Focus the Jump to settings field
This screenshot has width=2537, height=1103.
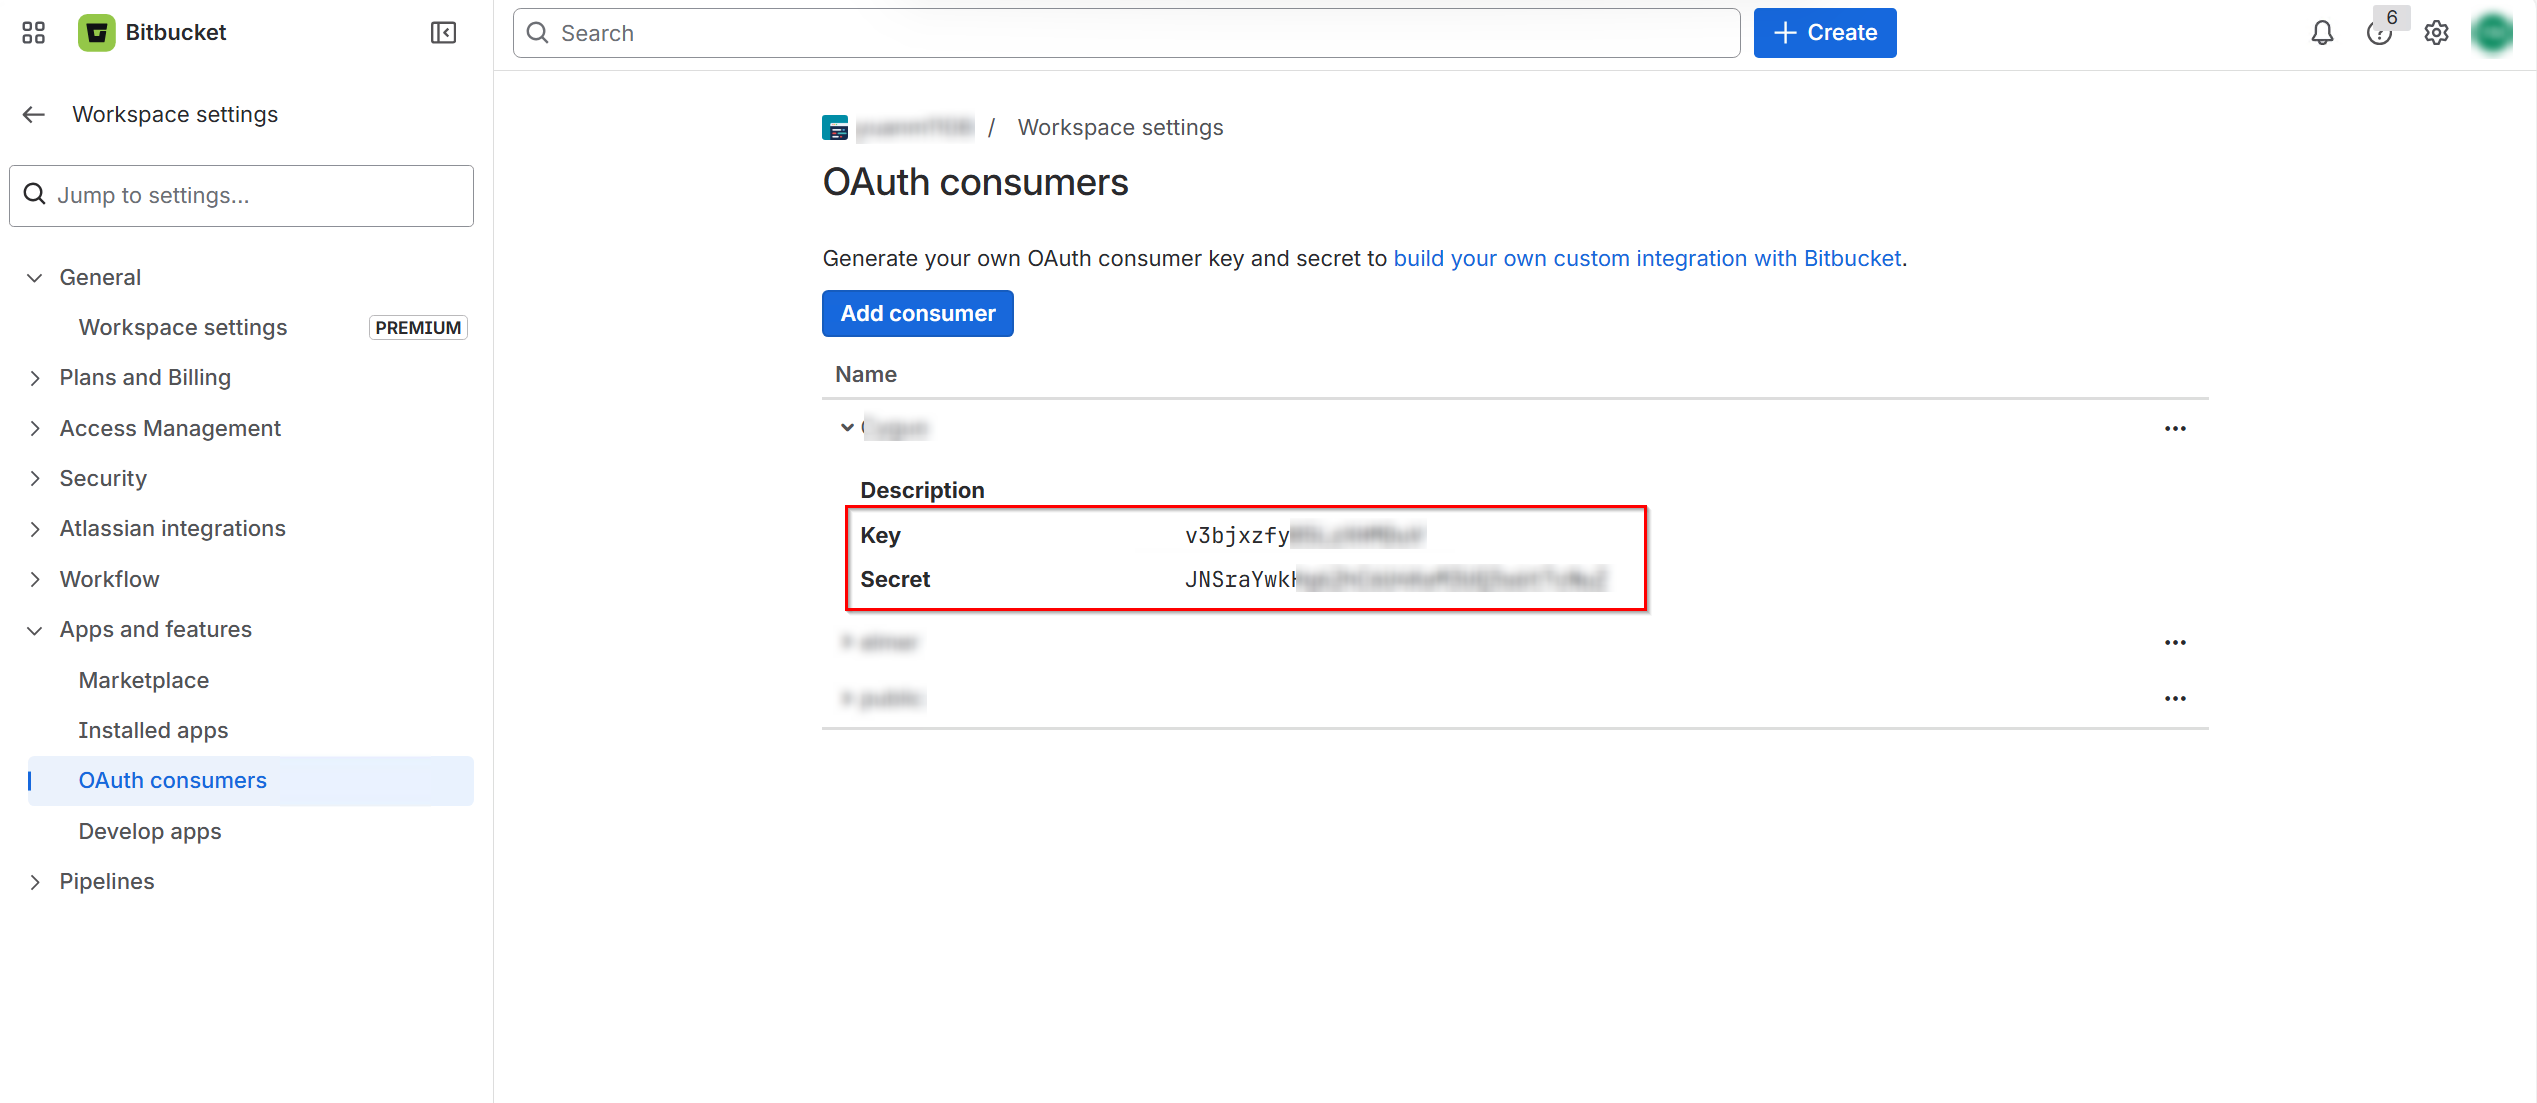tap(241, 195)
